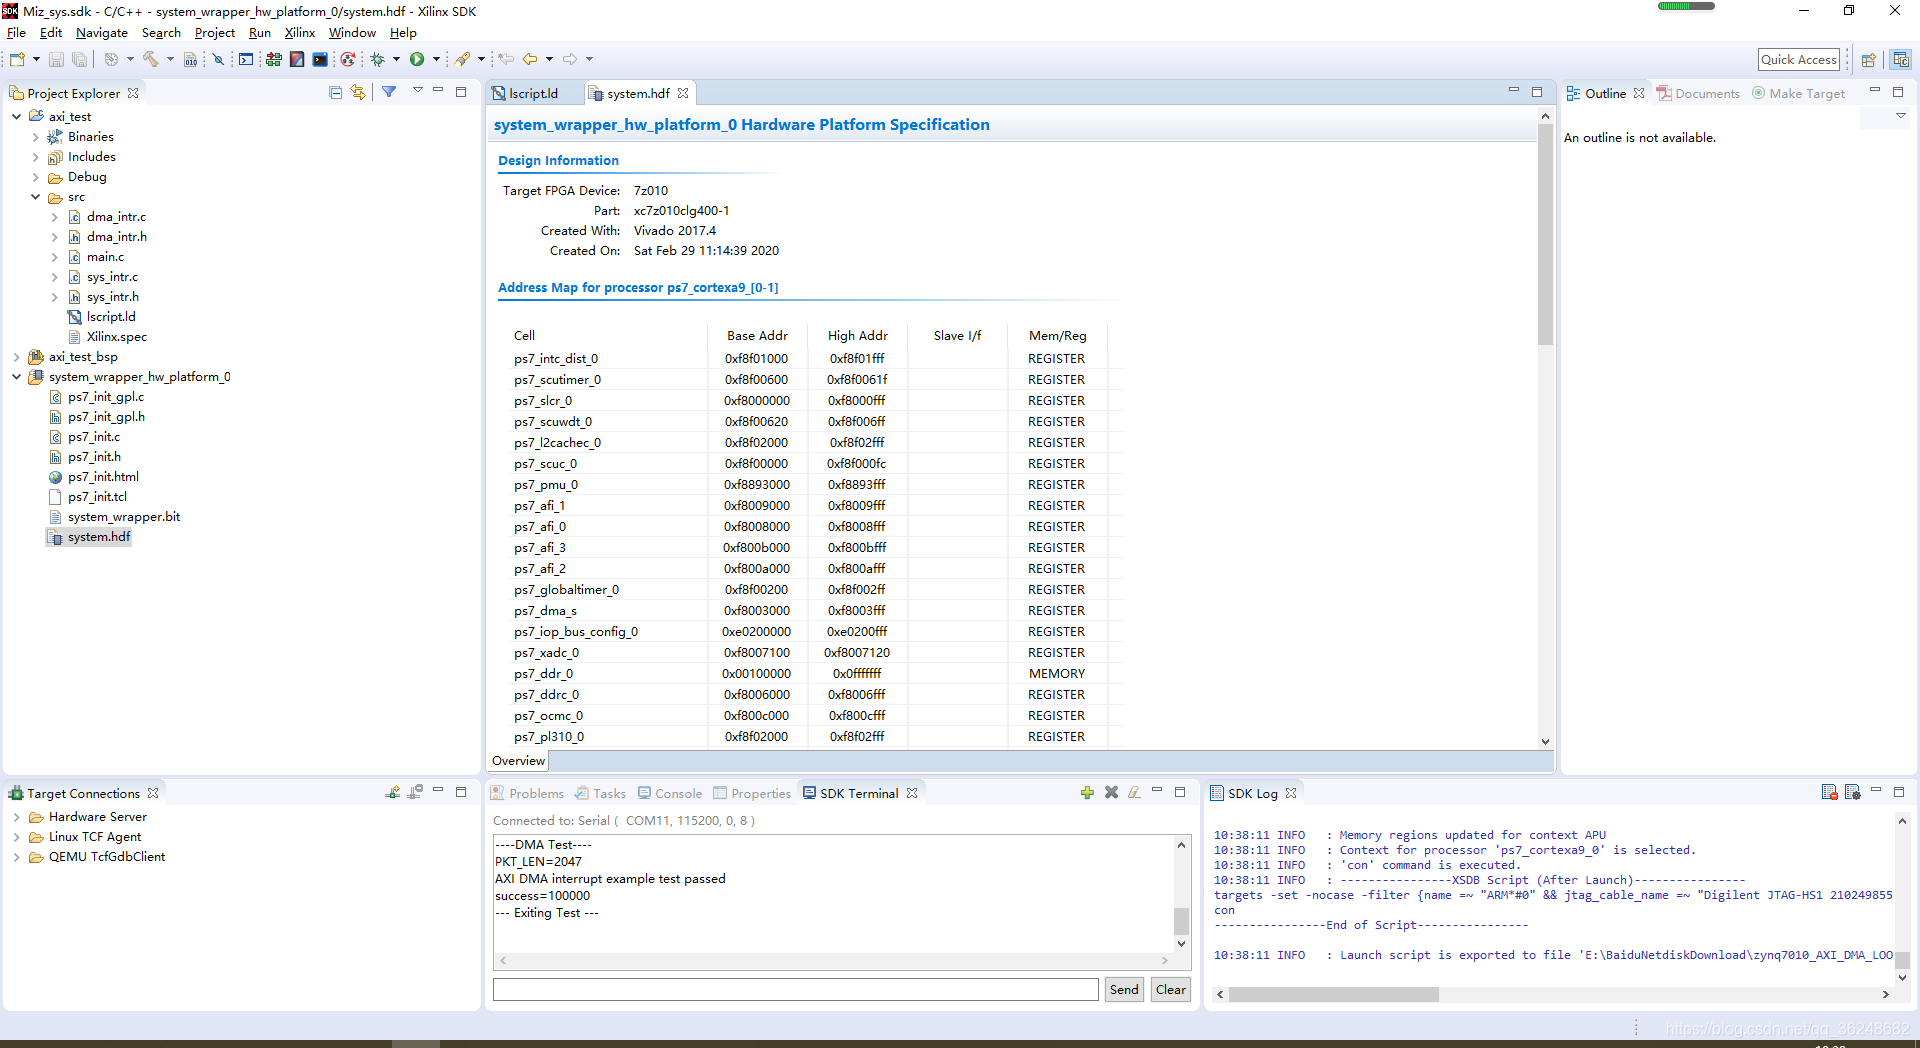
Task: Click the Save All toolbar icon
Action: click(80, 60)
